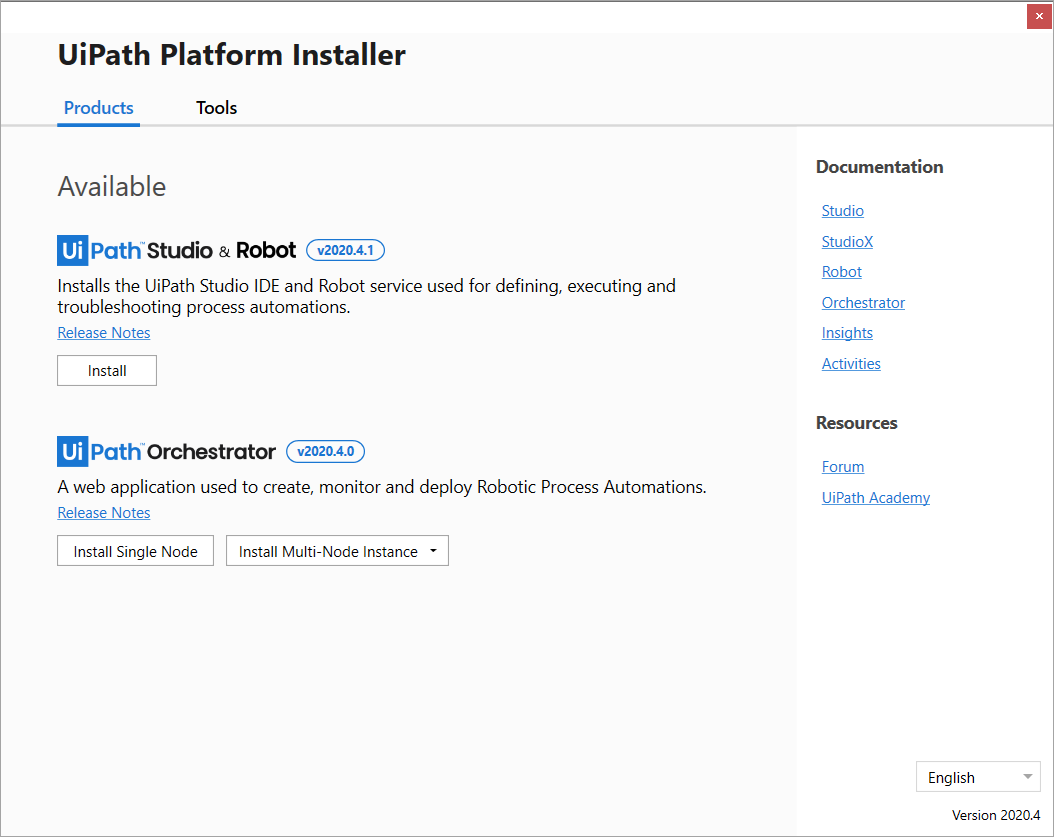Close the installer with the red X
1054x837 pixels.
point(1039,16)
